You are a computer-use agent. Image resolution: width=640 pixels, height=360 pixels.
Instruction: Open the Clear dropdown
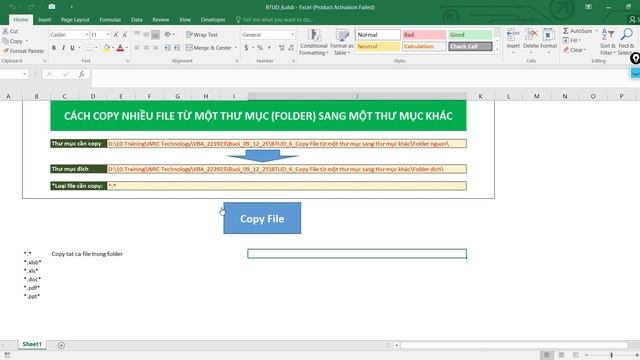click(x=575, y=50)
